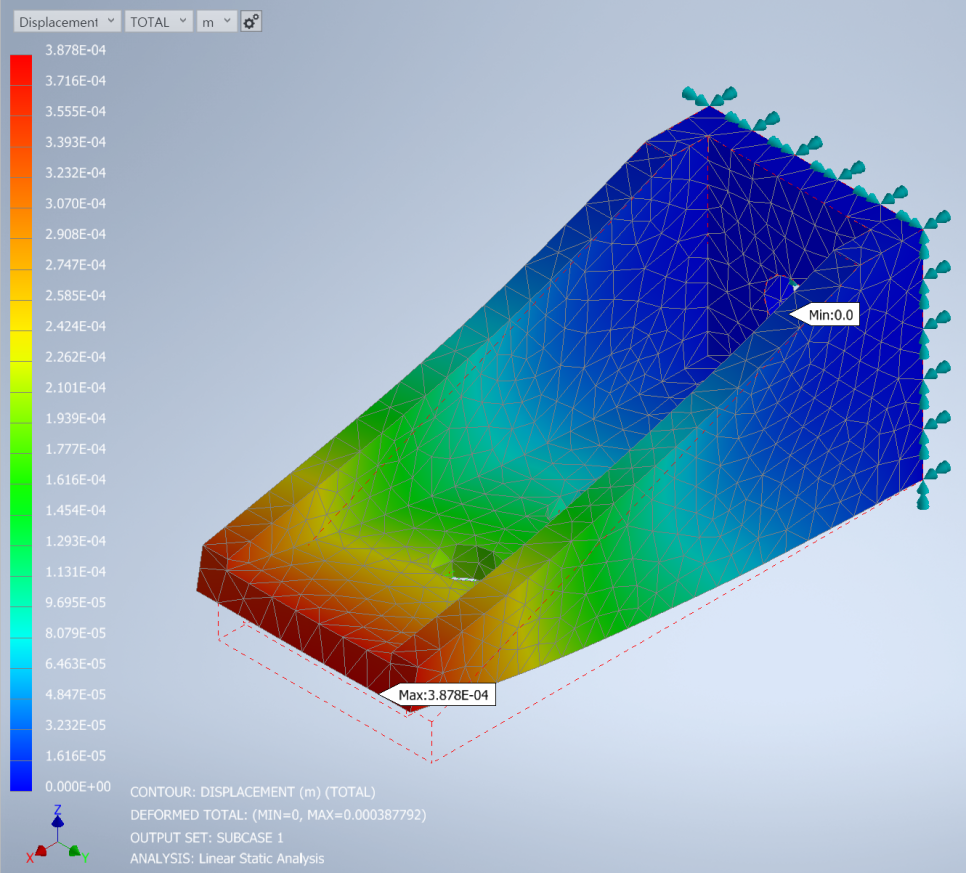Select the 3.878E-04 legend maximum value
The height and width of the screenshot is (873, 966).
pos(77,49)
